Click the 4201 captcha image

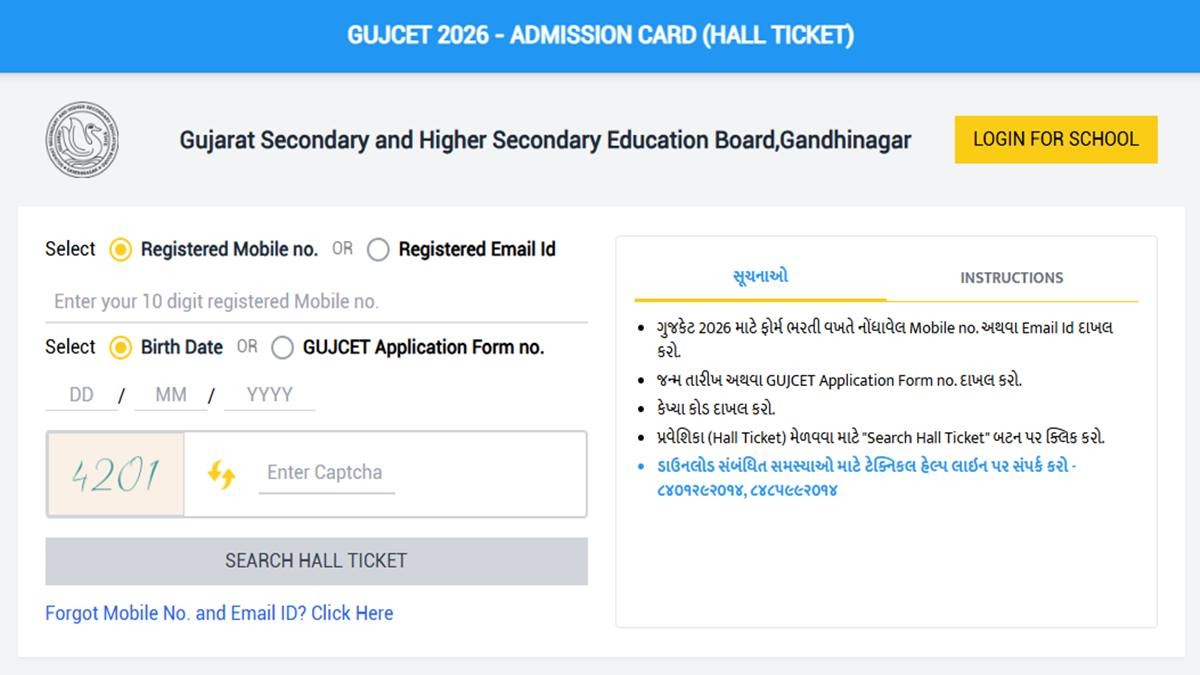[115, 475]
